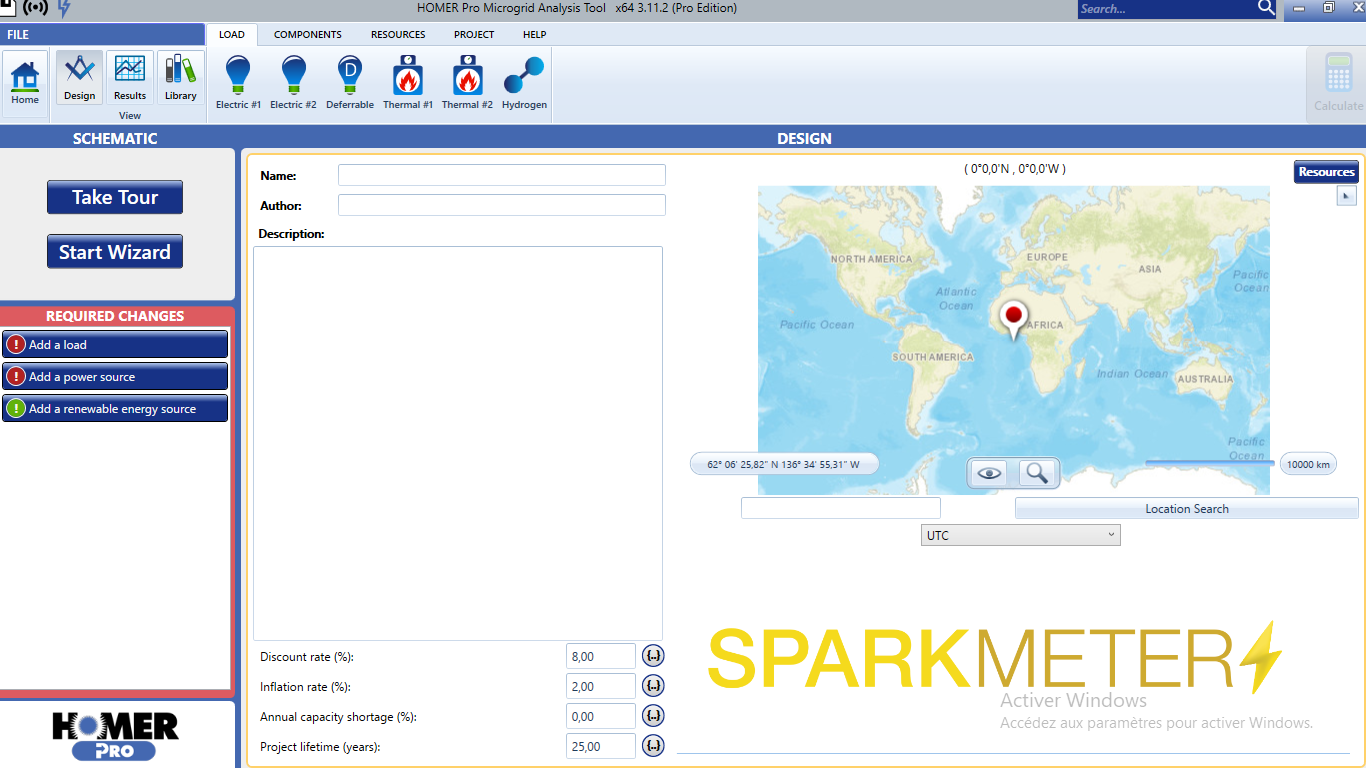Open the Library view
The image size is (1366, 768).
181,78
